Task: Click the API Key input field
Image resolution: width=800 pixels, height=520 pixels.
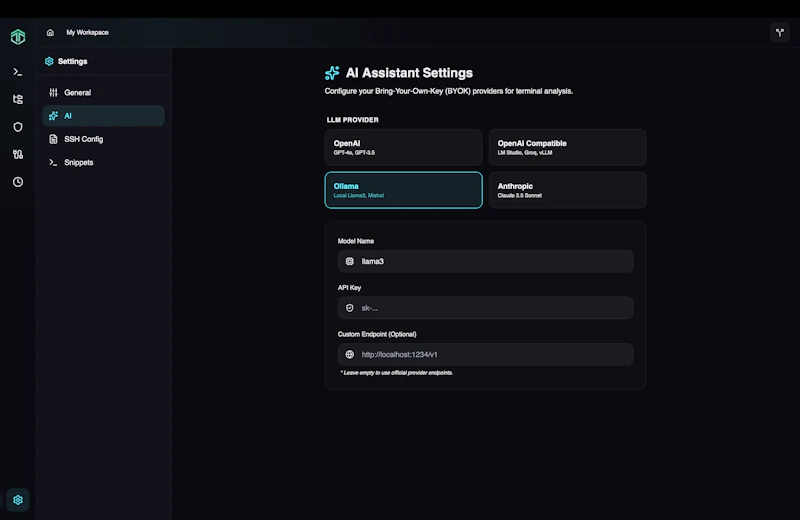Action: [x=486, y=308]
